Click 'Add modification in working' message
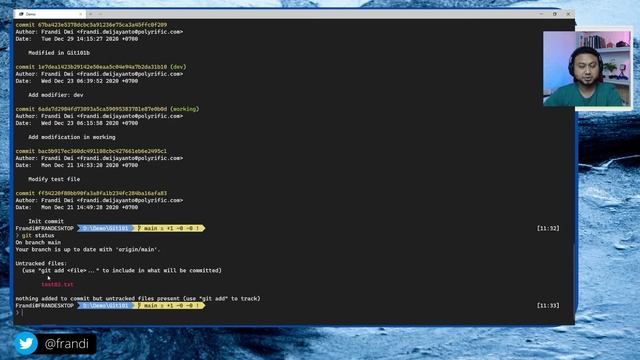Screen dimensions: 640x360 pos(72,137)
